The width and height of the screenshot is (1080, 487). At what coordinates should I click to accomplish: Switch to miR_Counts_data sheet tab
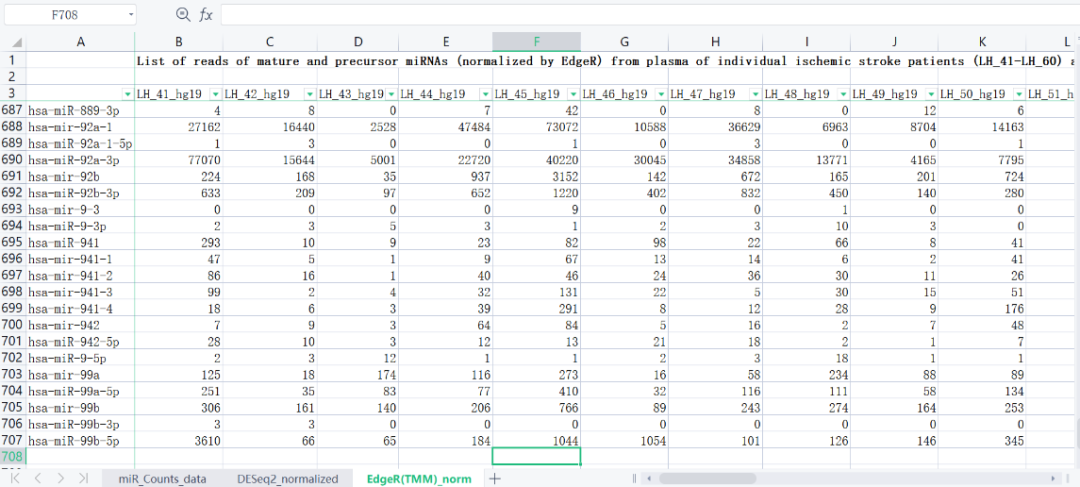[162, 478]
